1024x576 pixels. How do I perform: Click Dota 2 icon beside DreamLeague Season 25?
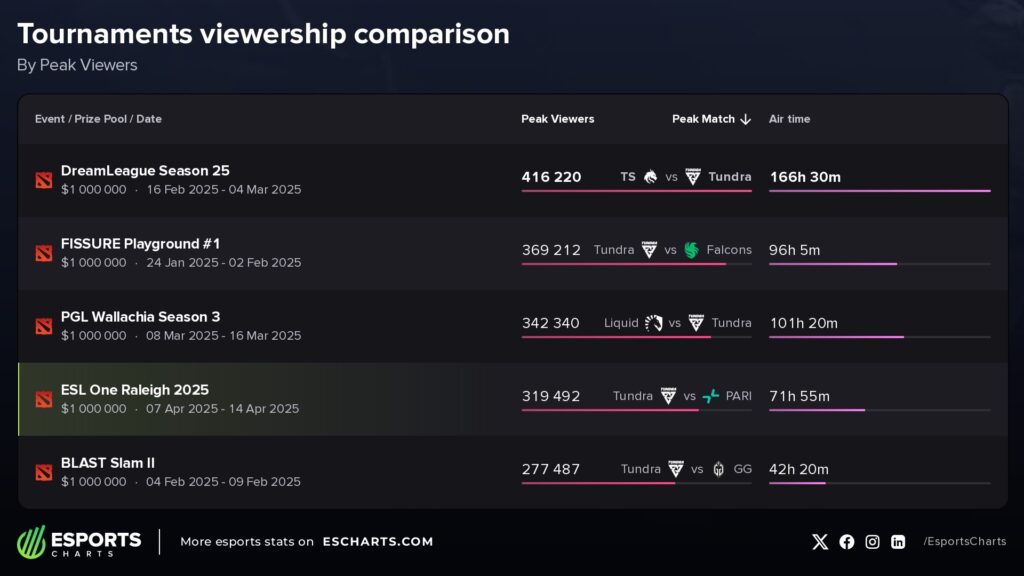44,180
